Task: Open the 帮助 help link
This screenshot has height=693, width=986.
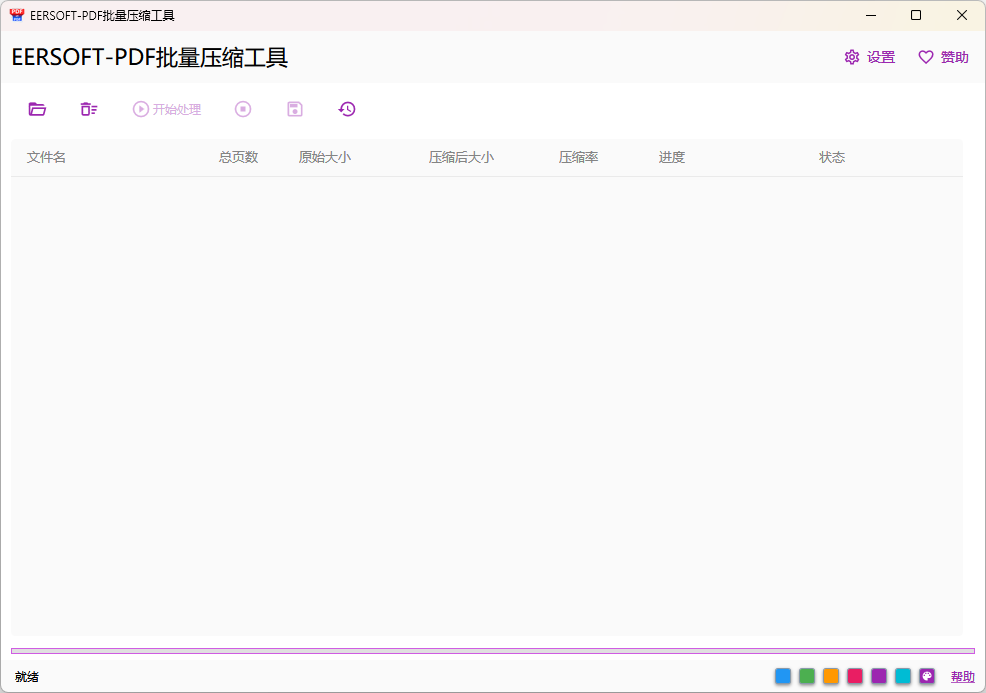Action: coord(963,676)
